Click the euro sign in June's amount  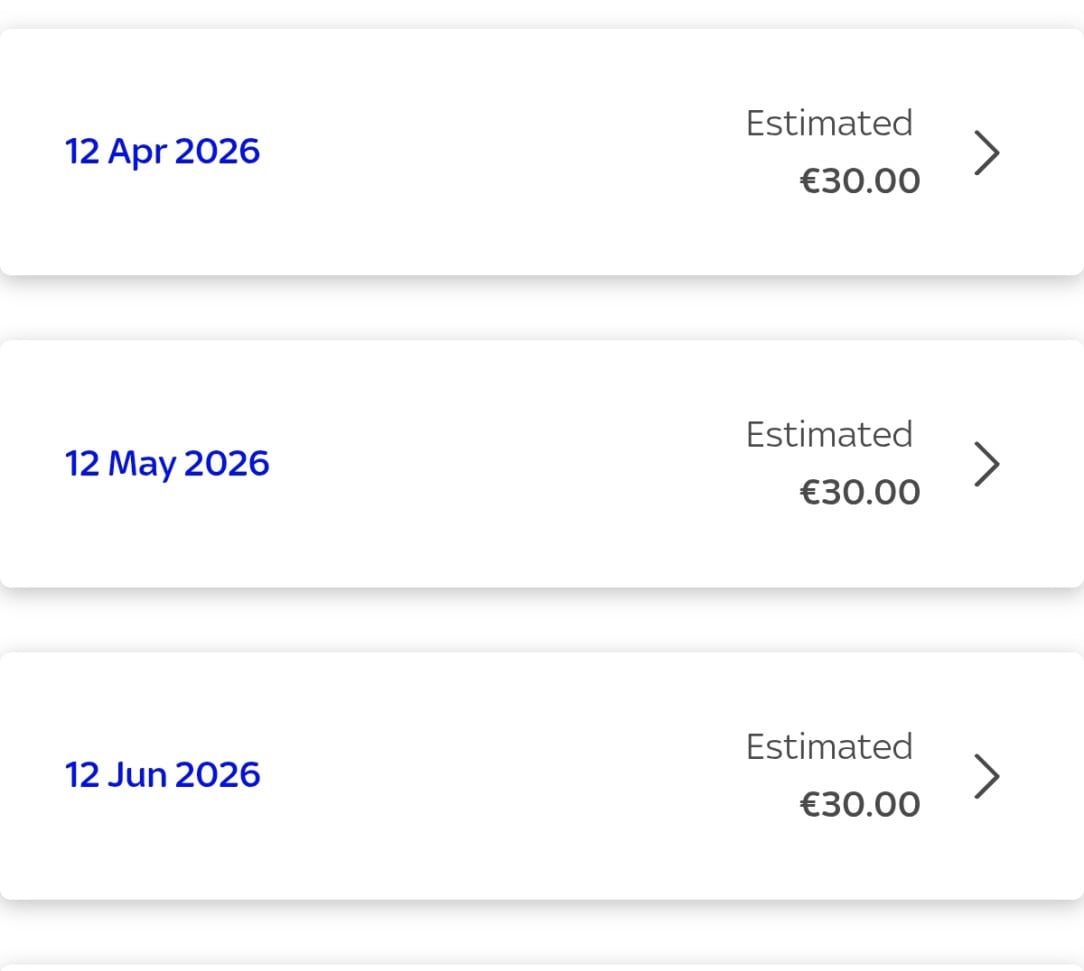(x=809, y=805)
